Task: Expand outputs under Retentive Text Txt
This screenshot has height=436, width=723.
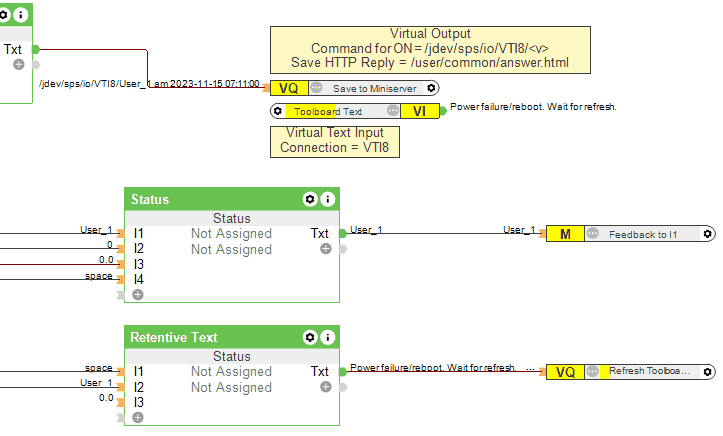Action: [326, 387]
